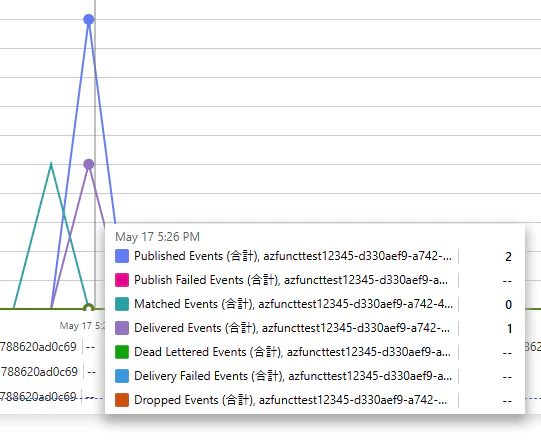Select the Delivered Events purple data point

tap(89, 164)
